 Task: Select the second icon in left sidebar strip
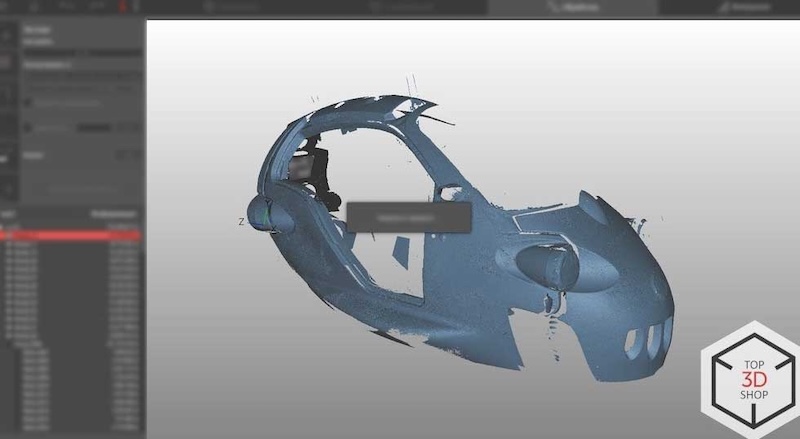[4, 62]
